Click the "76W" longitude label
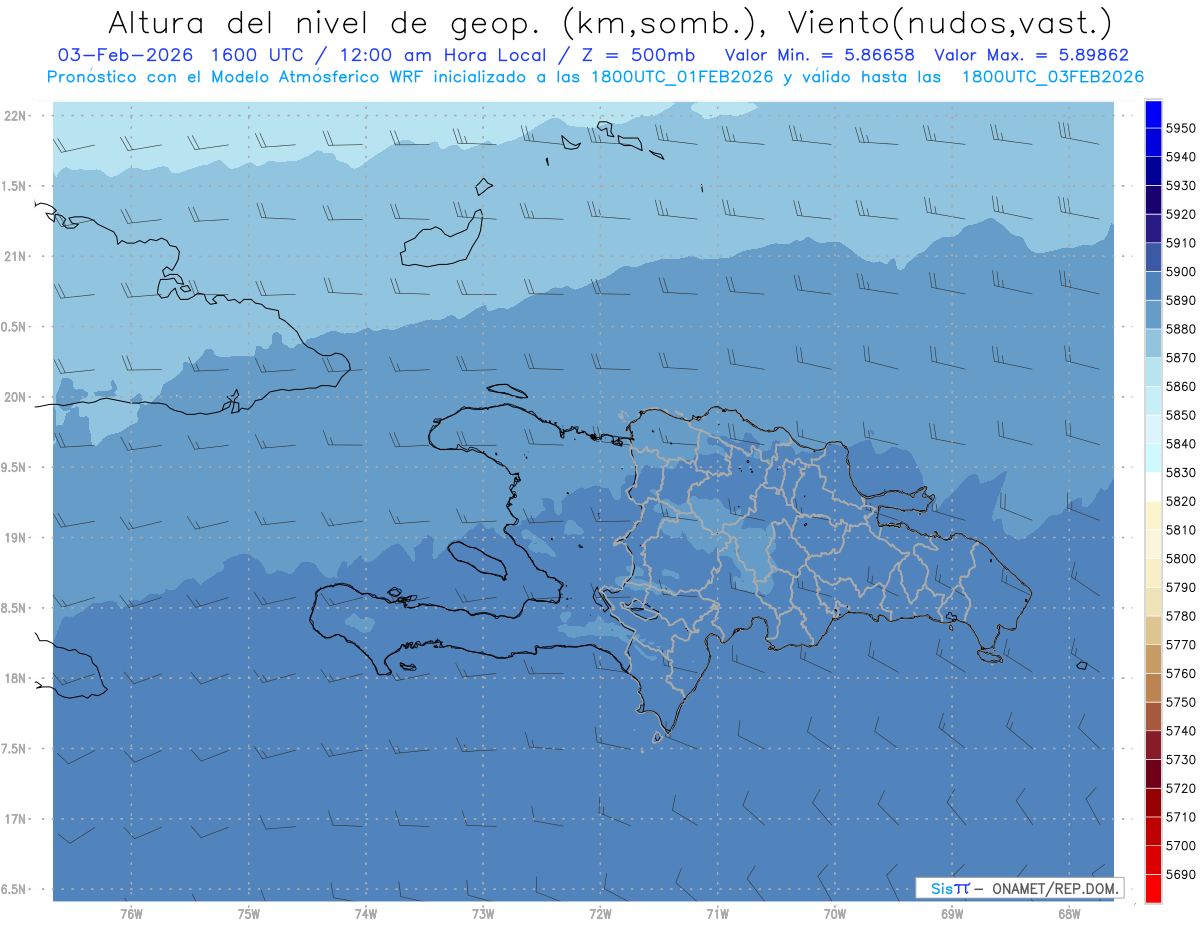Image resolution: width=1200 pixels, height=927 pixels. 131,914
